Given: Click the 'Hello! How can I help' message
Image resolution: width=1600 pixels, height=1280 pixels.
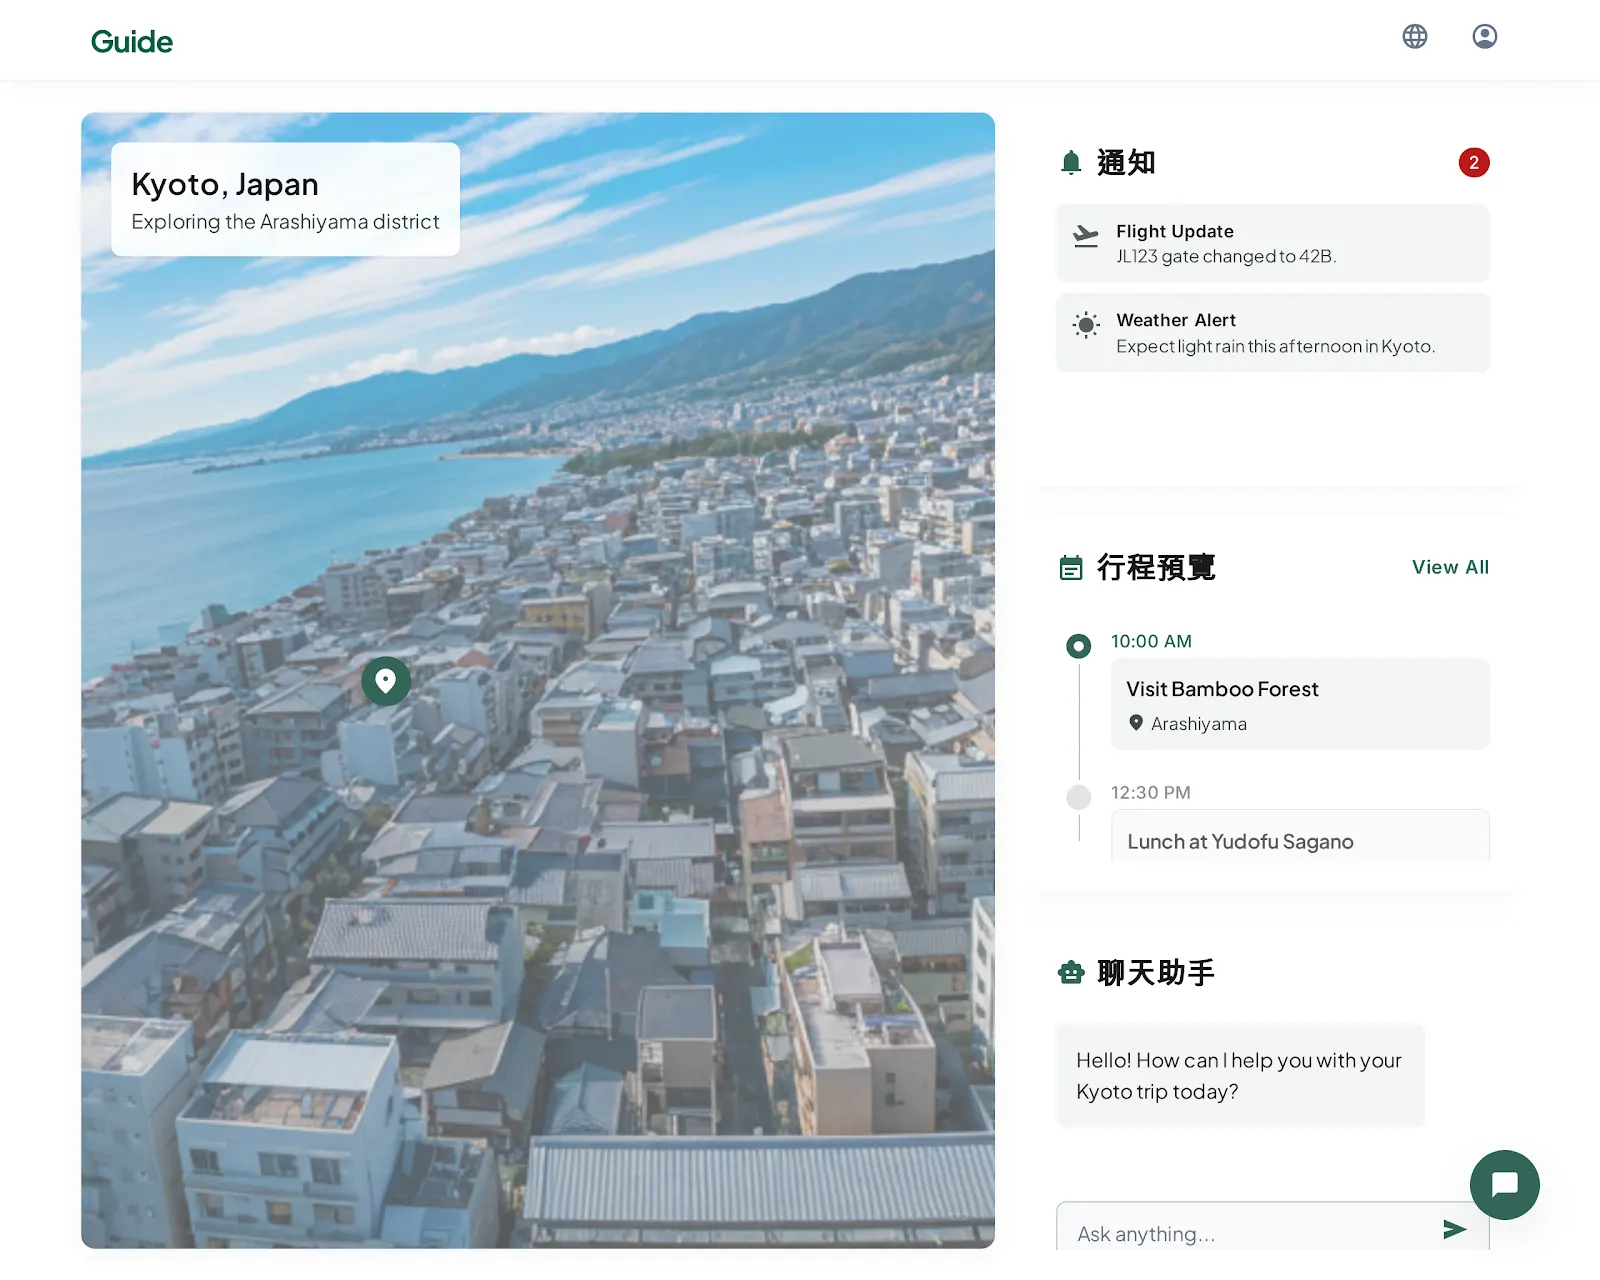Looking at the screenshot, I should (x=1240, y=1075).
